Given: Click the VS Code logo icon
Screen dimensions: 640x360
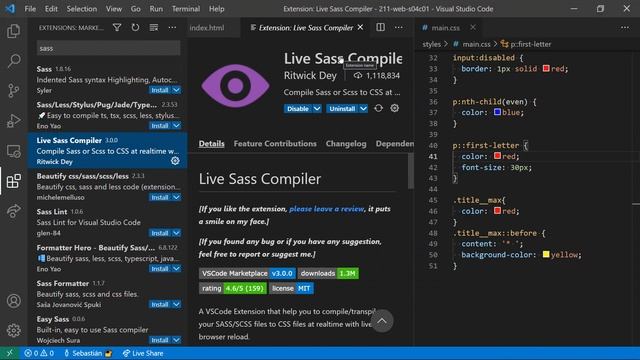Looking at the screenshot, I should [10, 9].
